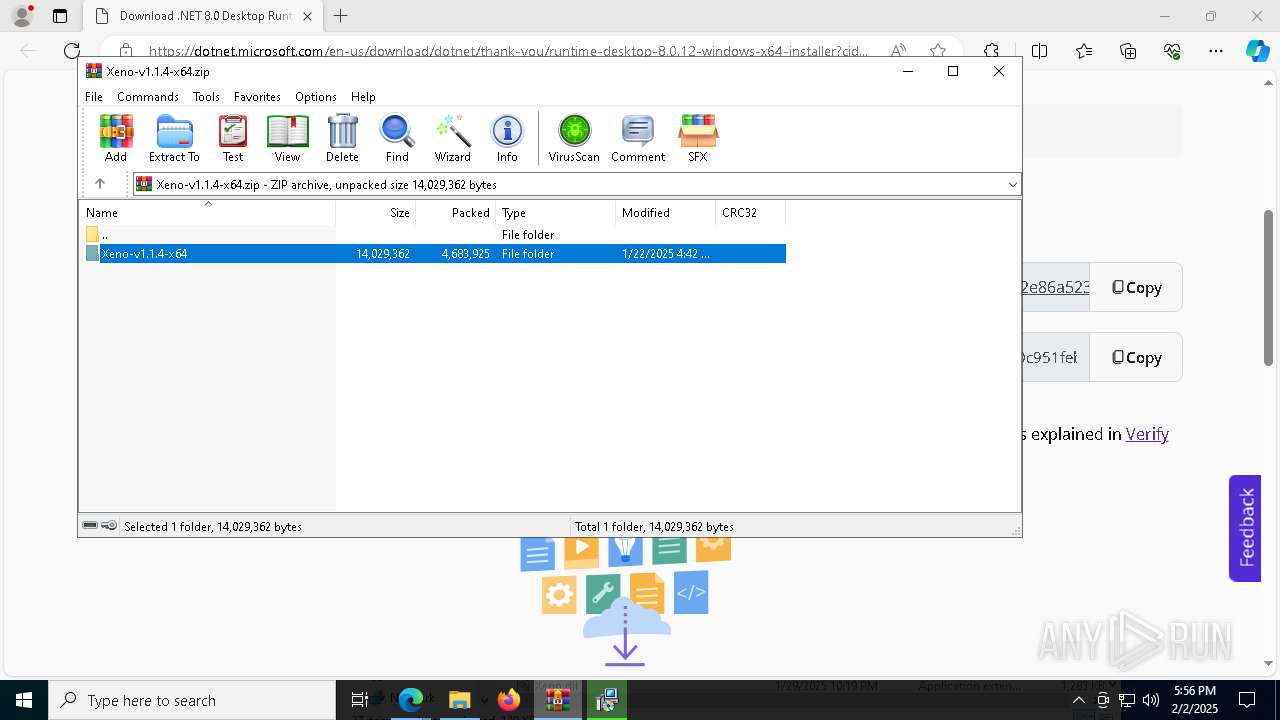1280x720 pixels.
Task: Open the Edge profile avatar
Action: coord(22,16)
